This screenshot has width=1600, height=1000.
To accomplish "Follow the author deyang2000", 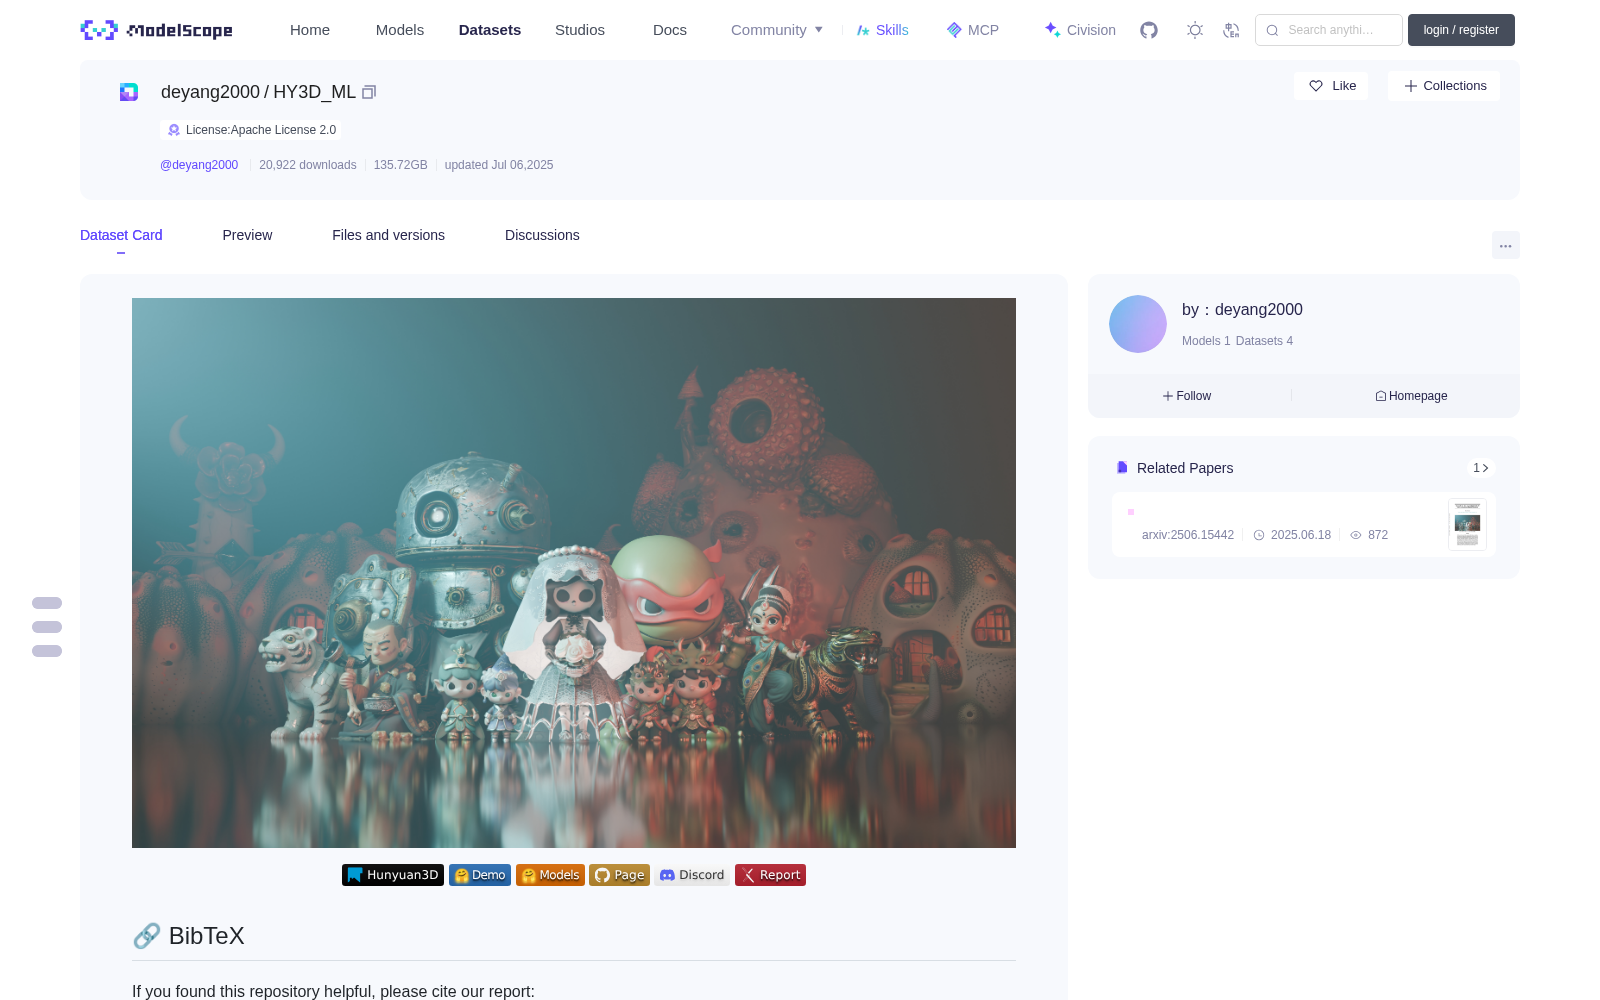I will (1187, 396).
